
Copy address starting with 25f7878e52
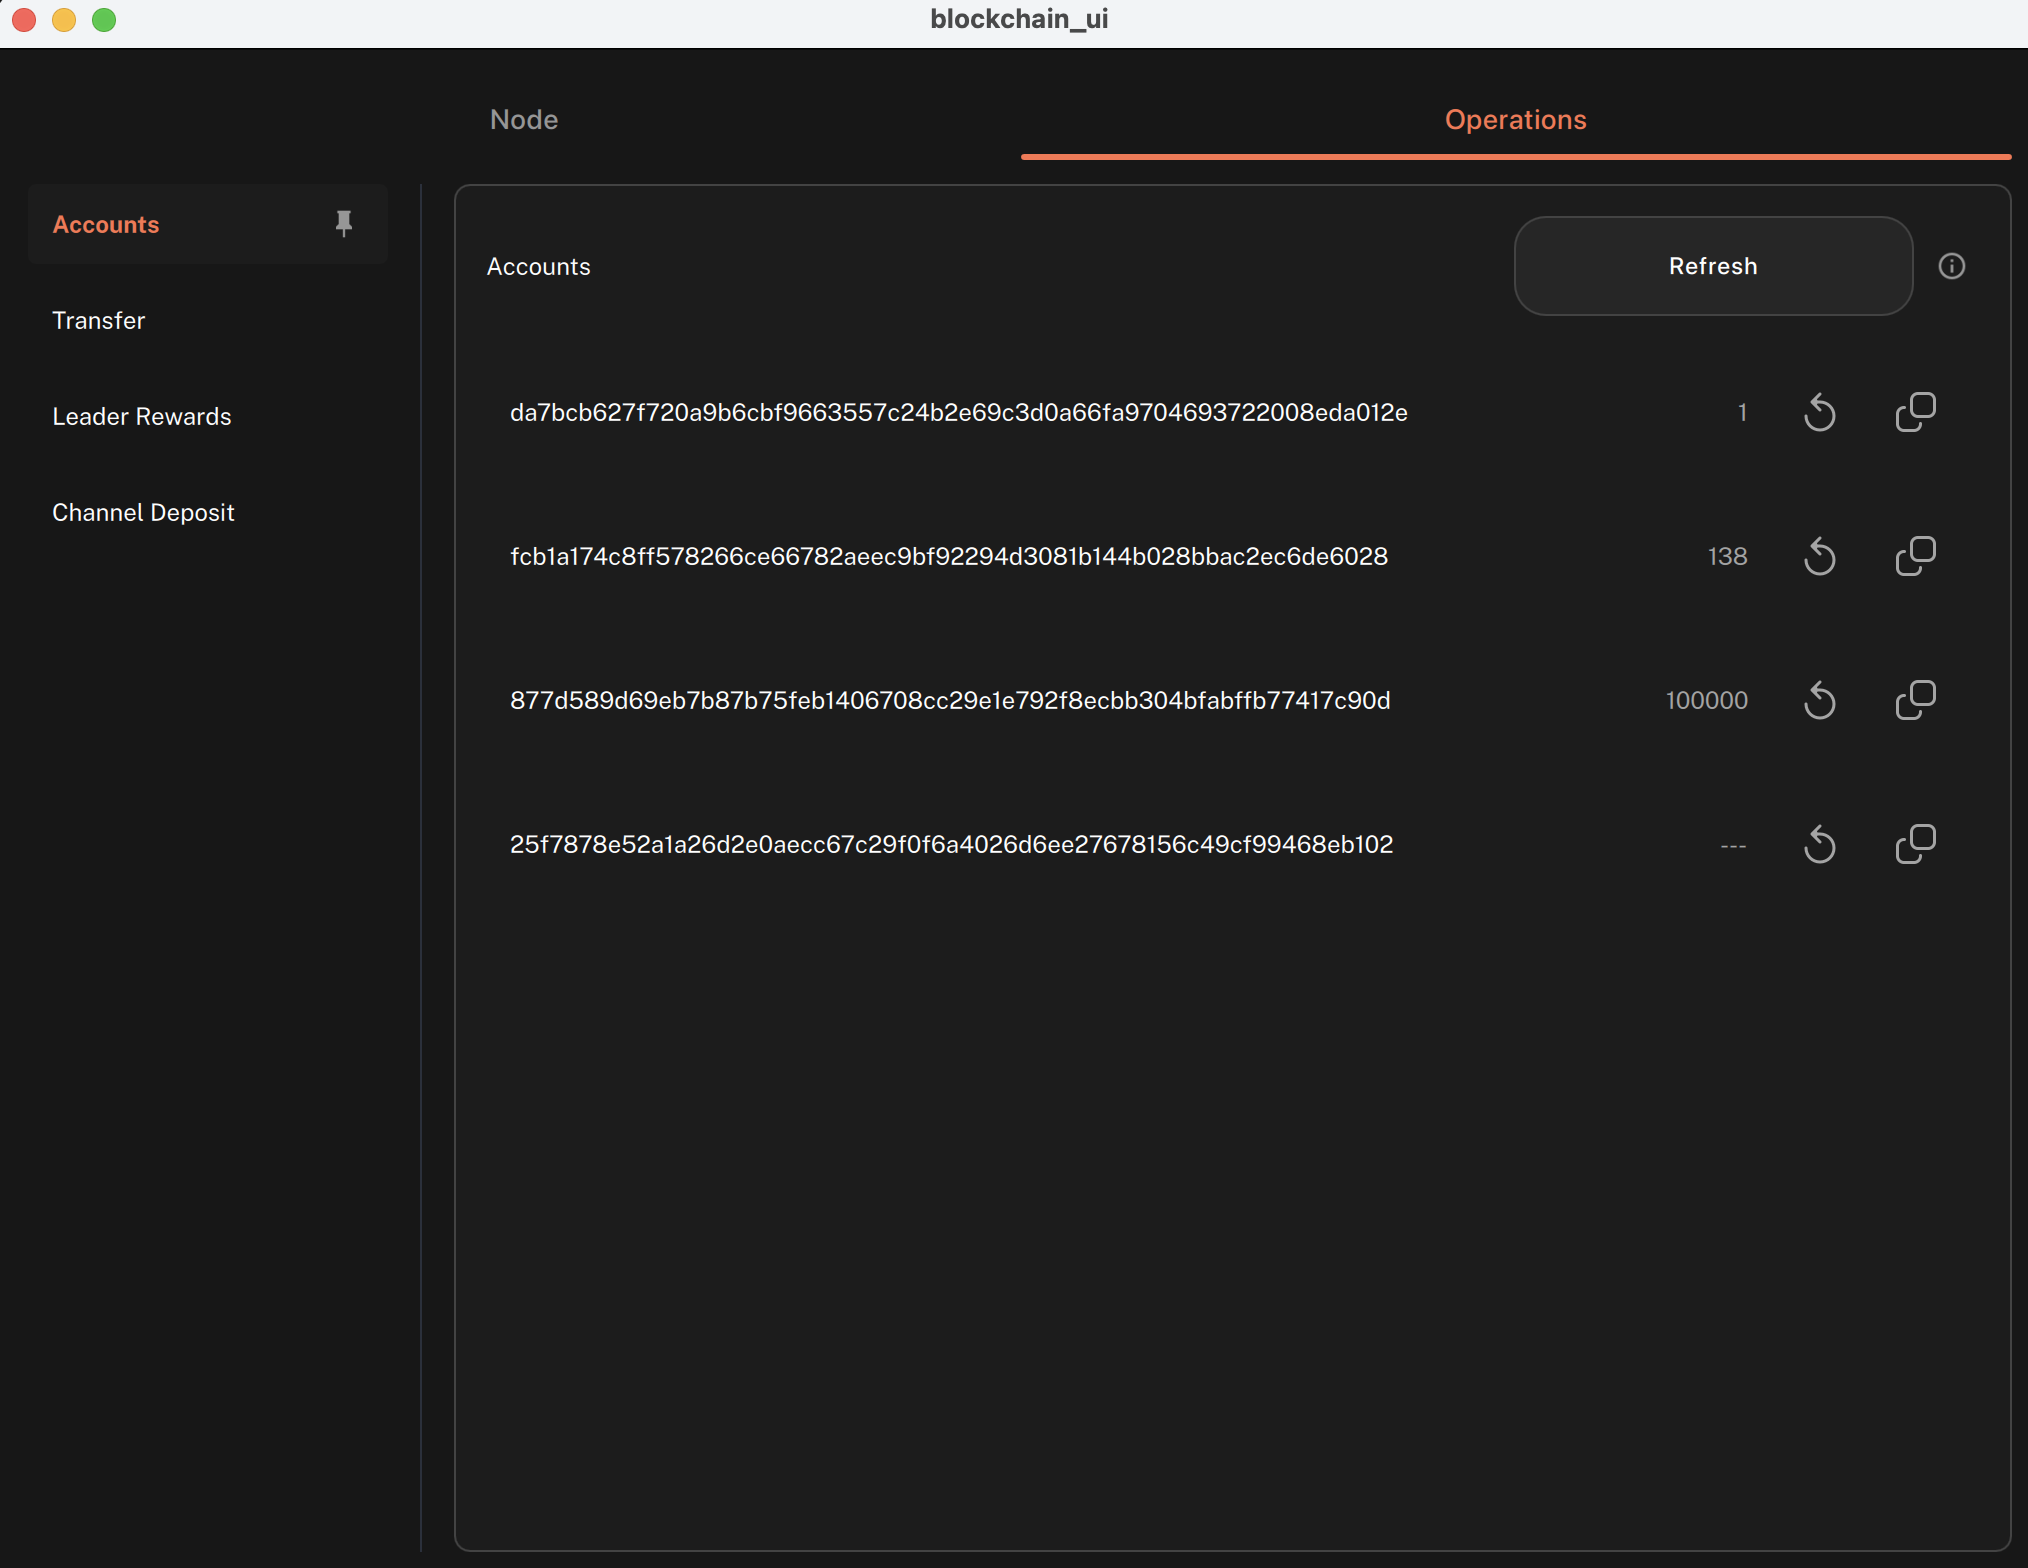tap(1915, 844)
